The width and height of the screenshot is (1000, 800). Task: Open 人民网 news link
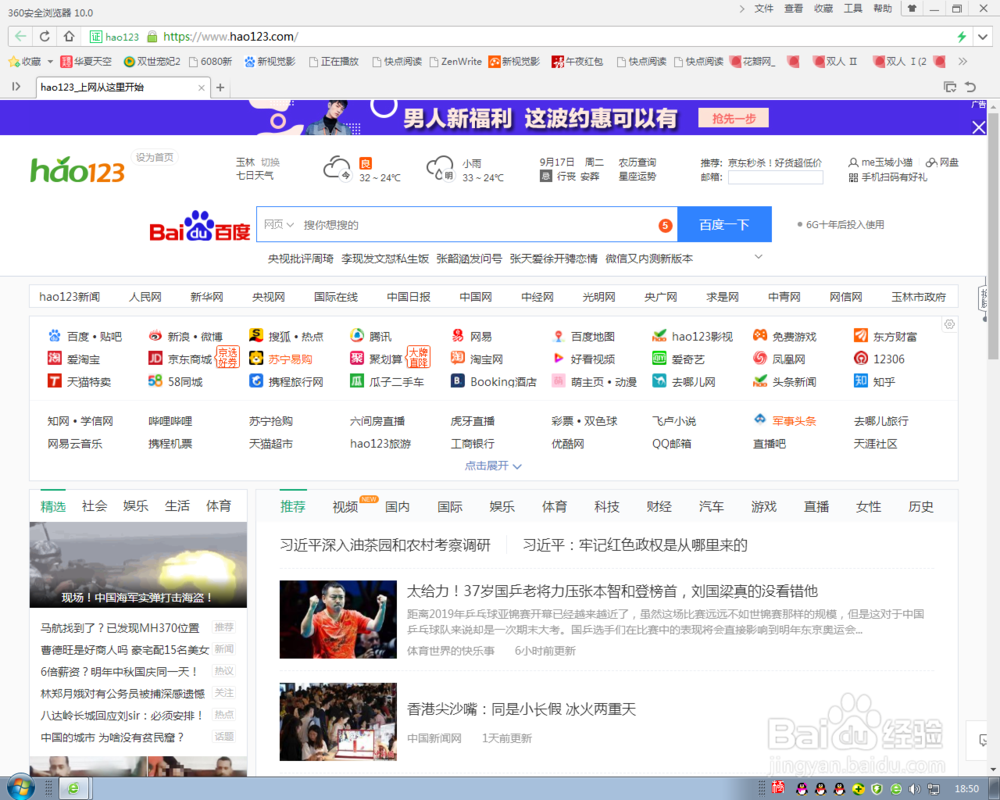tap(145, 297)
